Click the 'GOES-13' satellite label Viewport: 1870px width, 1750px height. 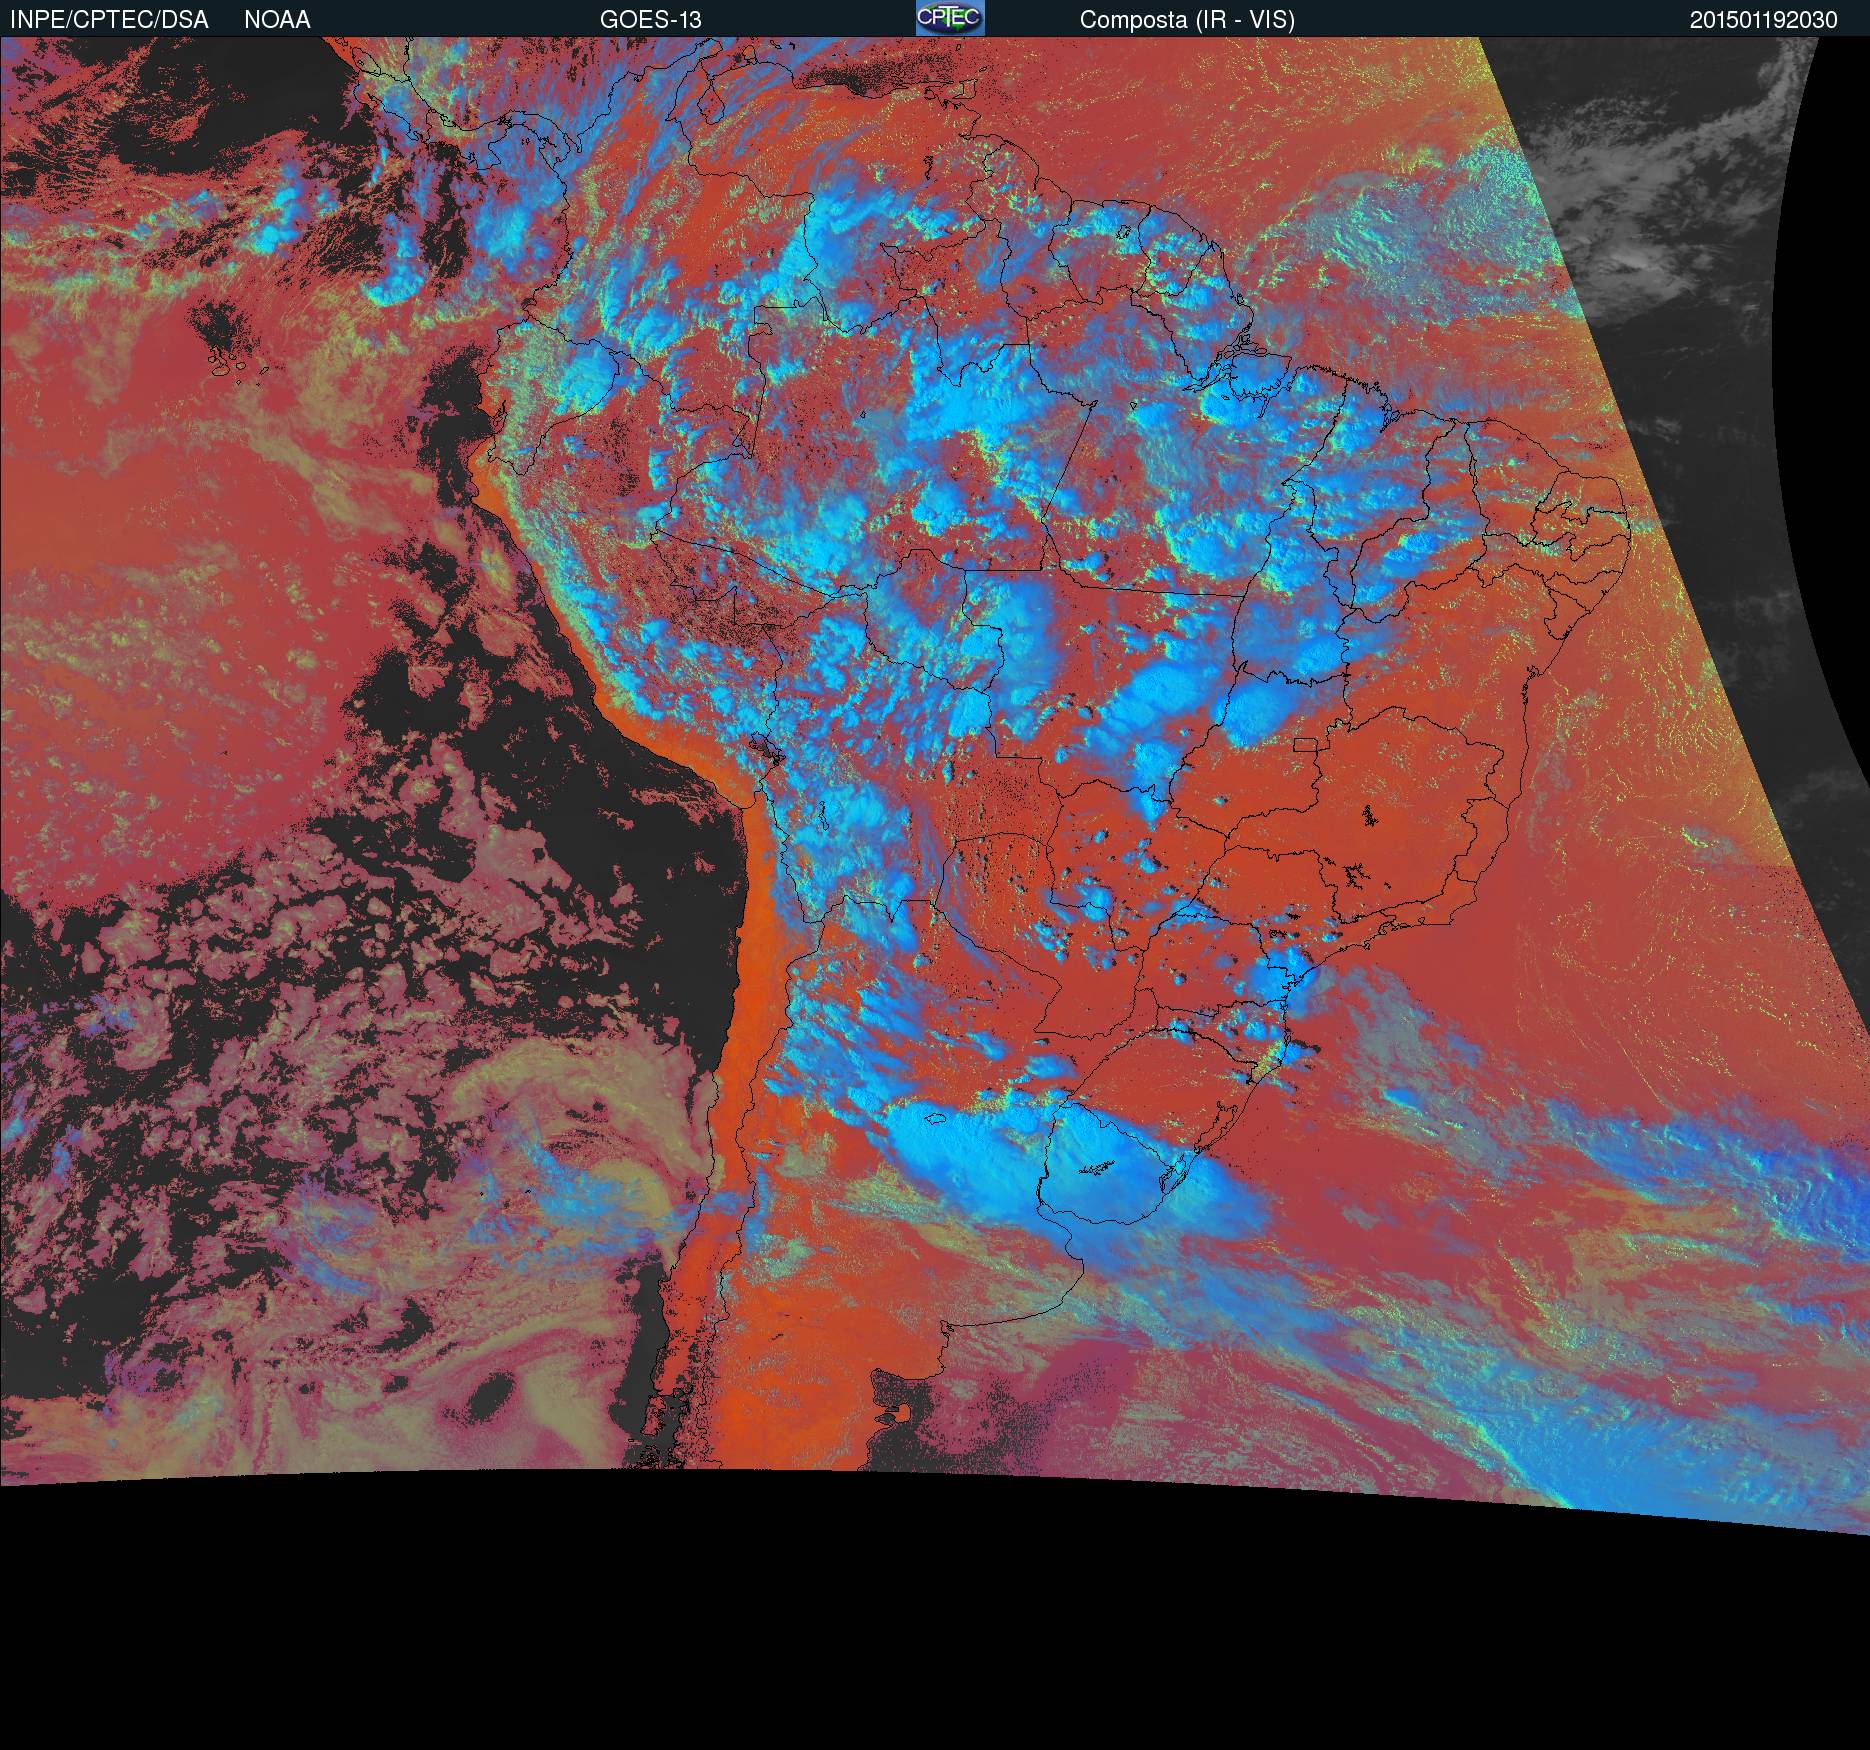pos(651,20)
